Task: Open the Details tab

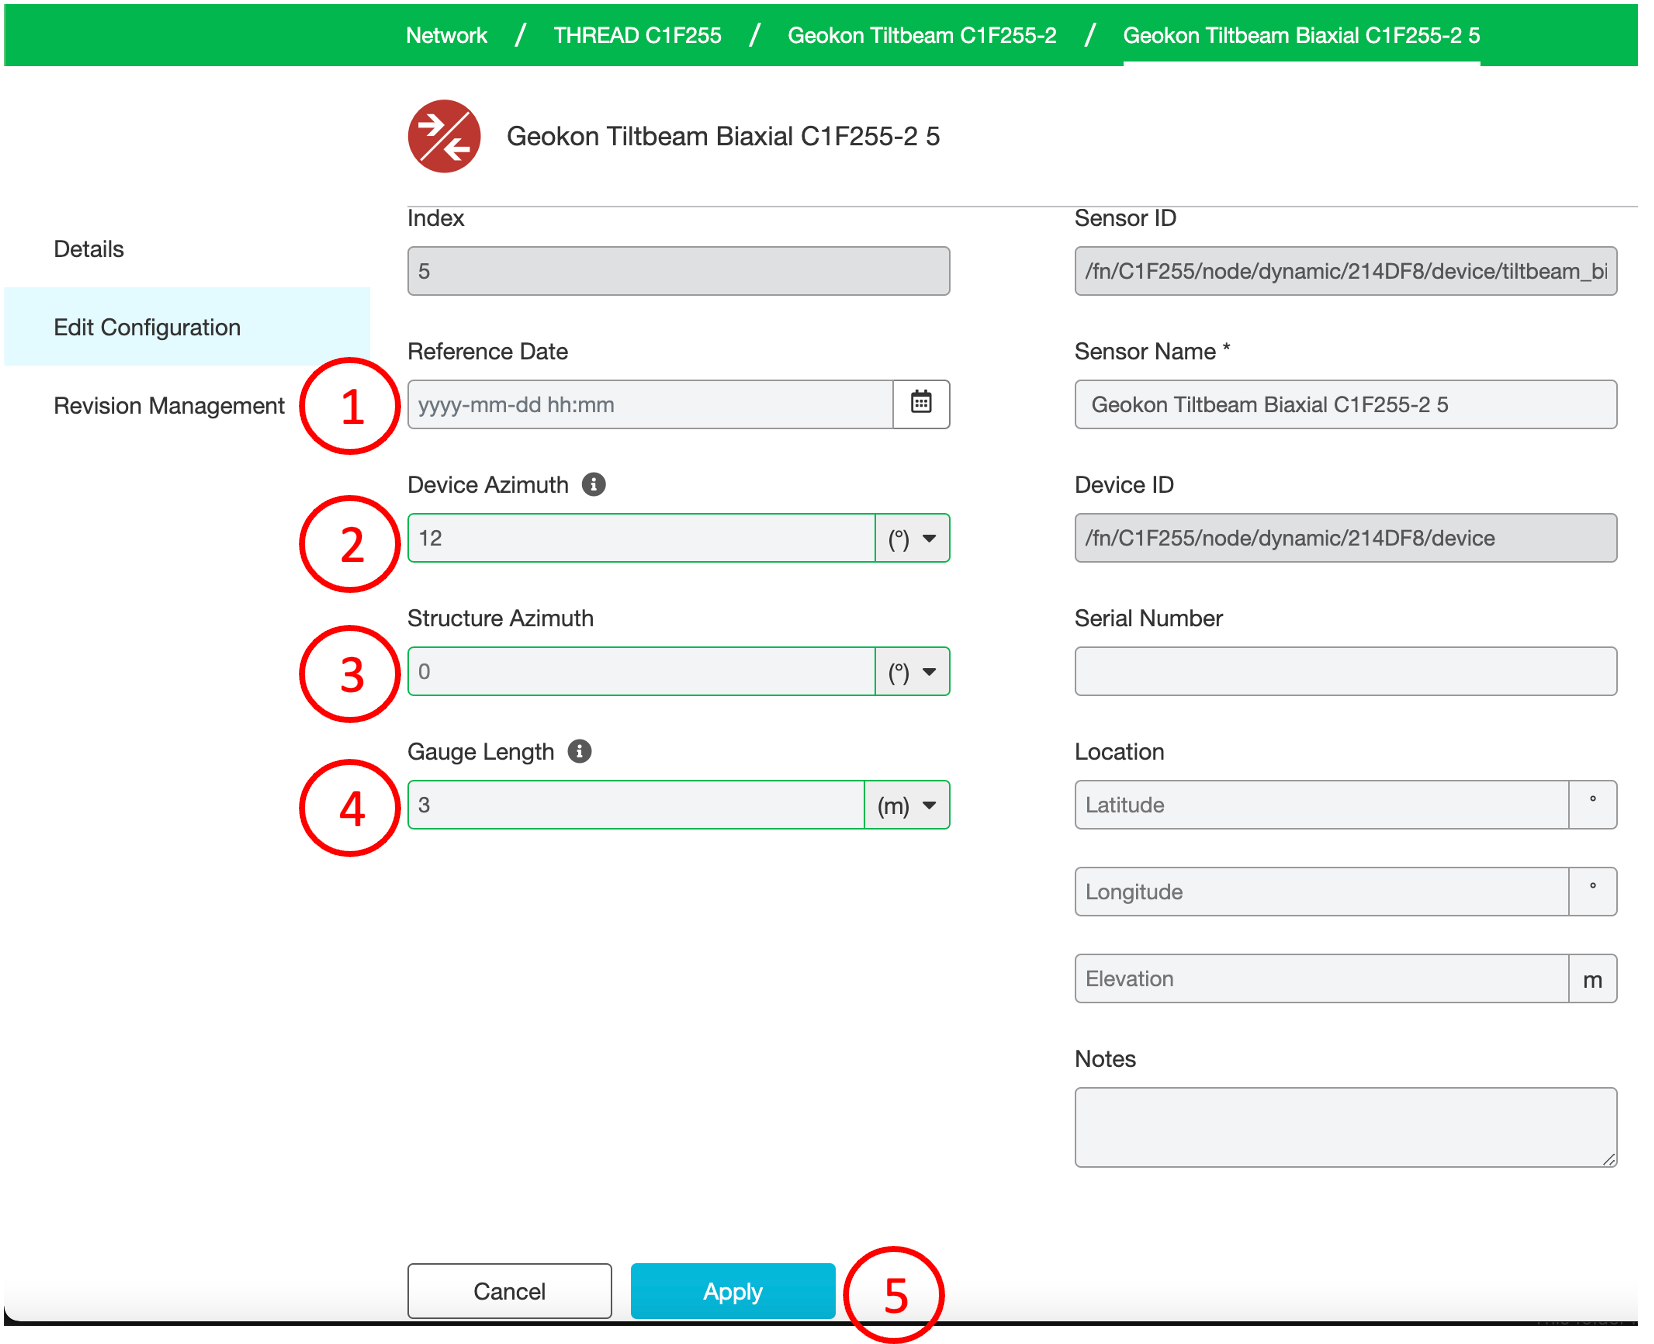Action: pos(89,249)
